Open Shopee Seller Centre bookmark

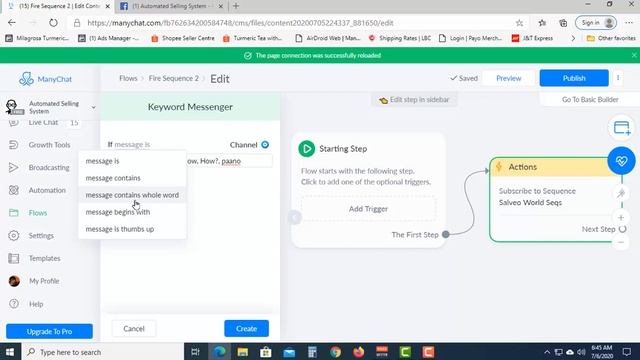pyautogui.click(x=183, y=38)
